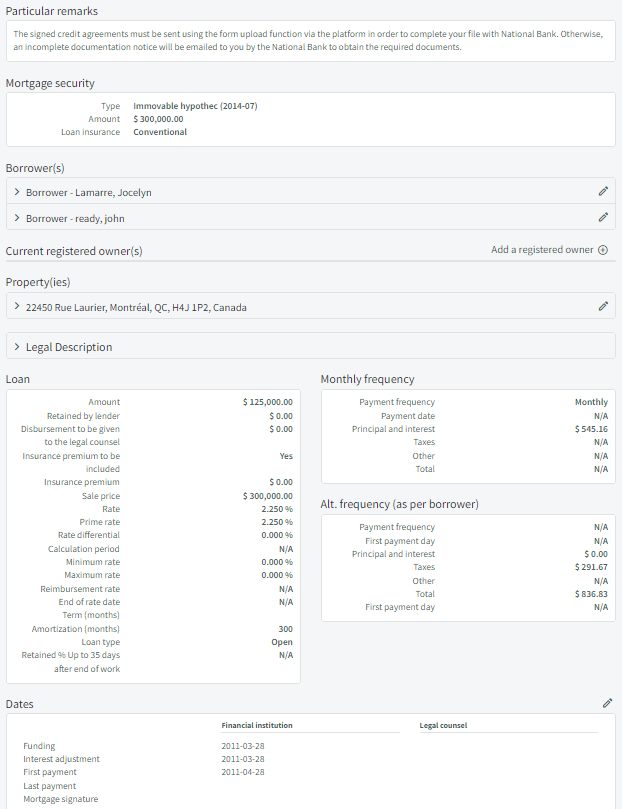This screenshot has width=622, height=809.
Task: Click Add a registered owner link
Action: click(x=542, y=250)
